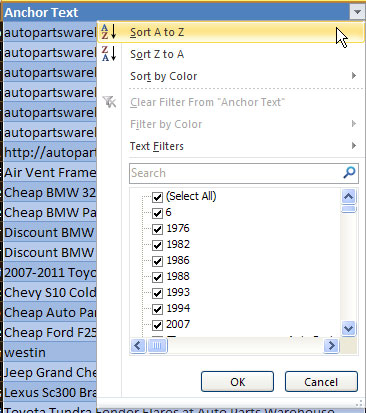This screenshot has height=413, width=366.
Task: Click the horizontal scroll left arrow
Action: coord(138,345)
